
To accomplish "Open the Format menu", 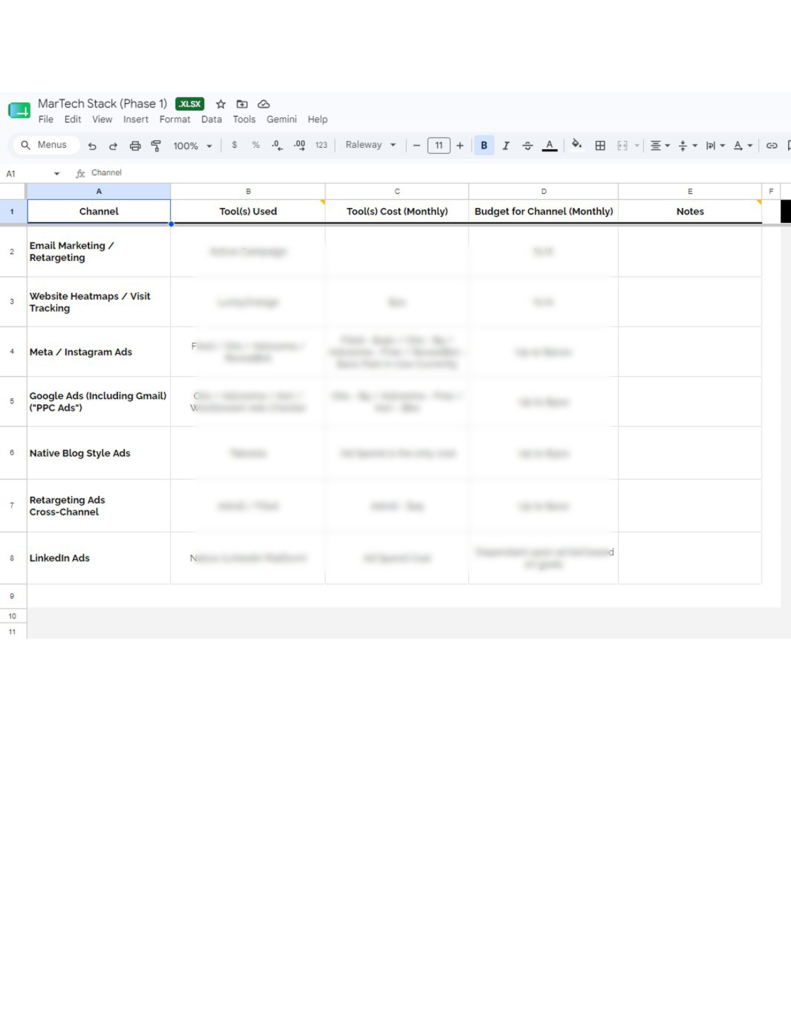I will pos(174,120).
